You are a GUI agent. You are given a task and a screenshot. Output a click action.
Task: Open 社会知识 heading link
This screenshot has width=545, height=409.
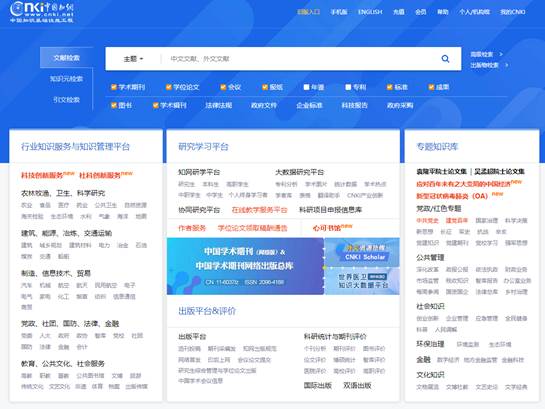pos(430,306)
